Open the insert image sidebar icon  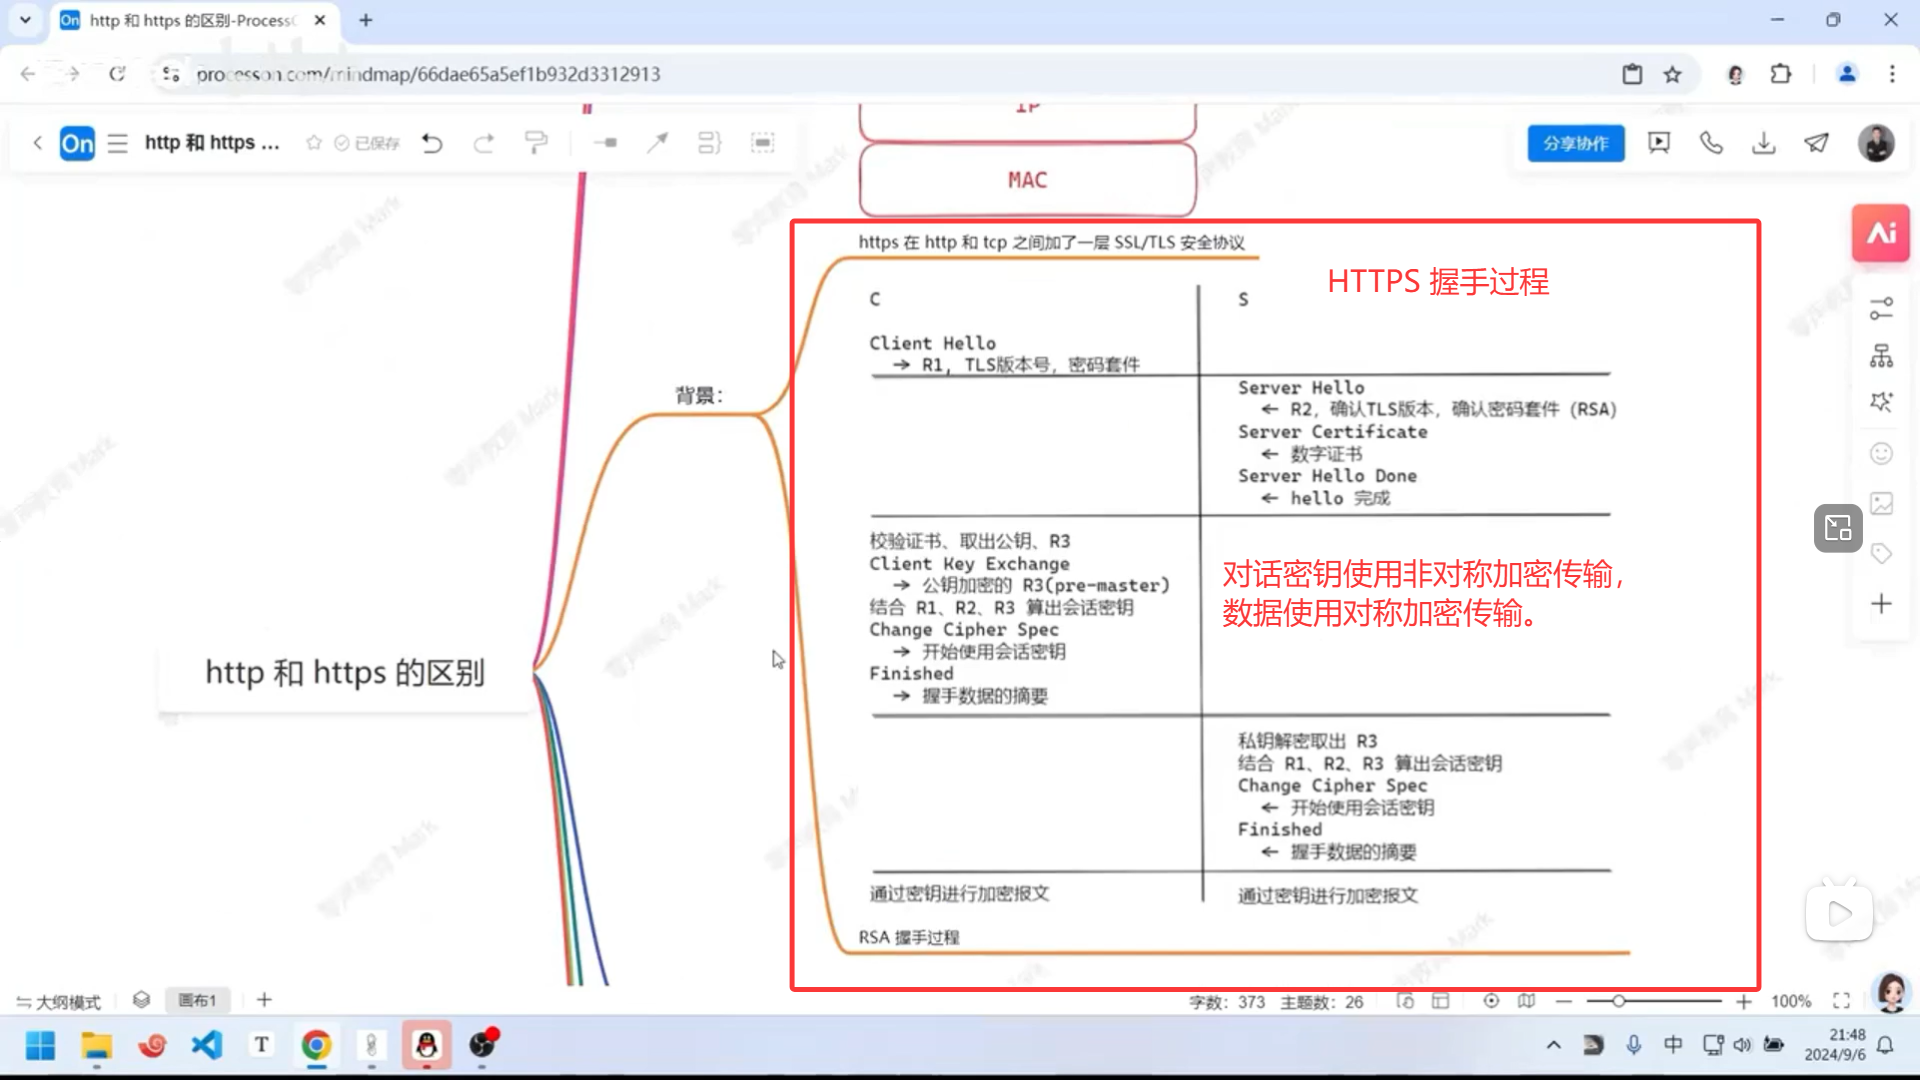point(1881,504)
